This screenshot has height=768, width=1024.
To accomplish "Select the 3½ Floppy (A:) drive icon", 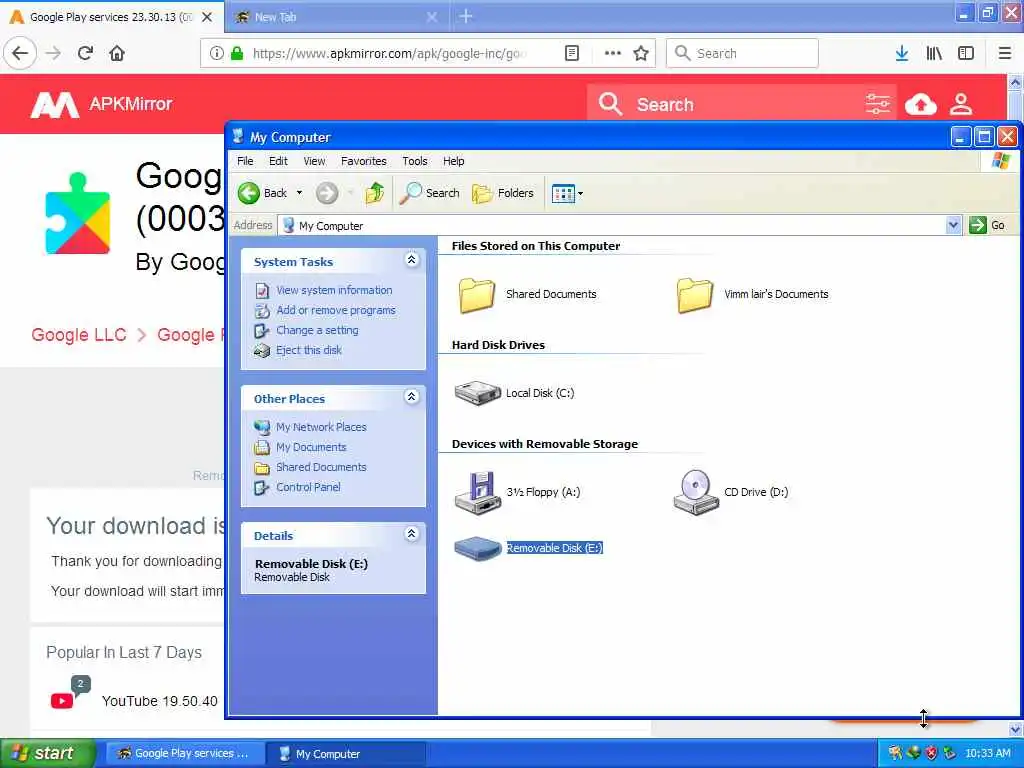I will click(x=477, y=492).
